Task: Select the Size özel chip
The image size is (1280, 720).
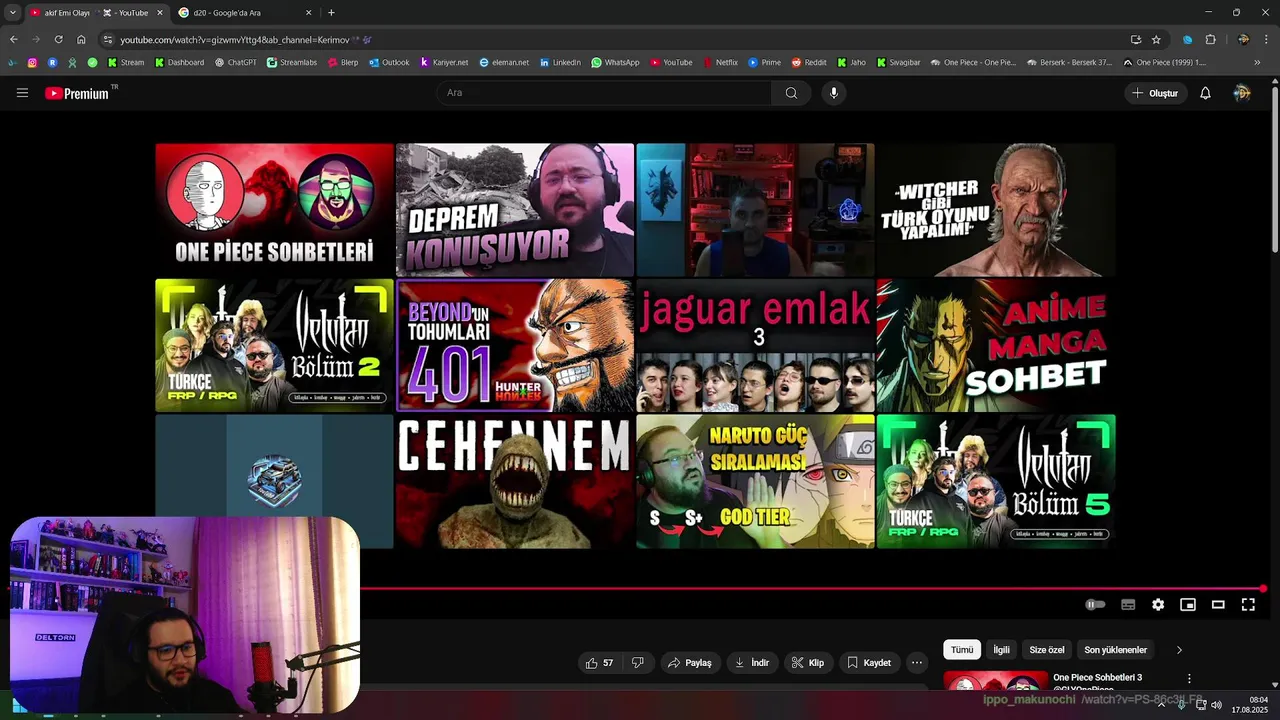Action: 1047,650
